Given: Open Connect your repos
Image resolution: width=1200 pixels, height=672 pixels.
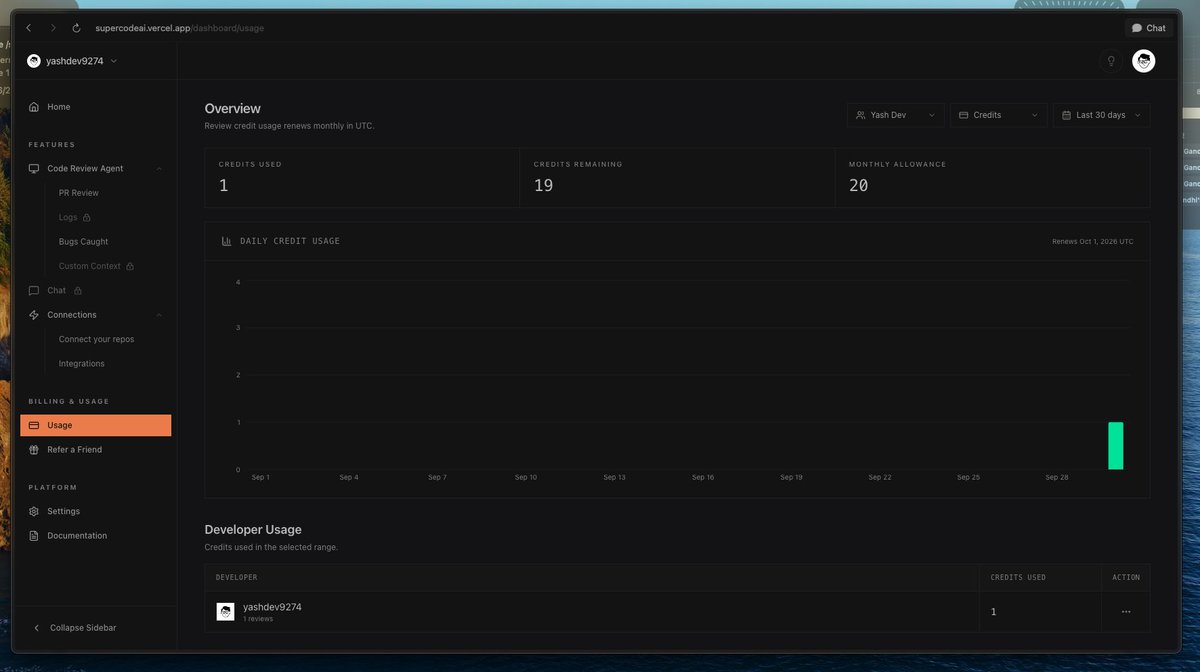Looking at the screenshot, I should coord(96,339).
